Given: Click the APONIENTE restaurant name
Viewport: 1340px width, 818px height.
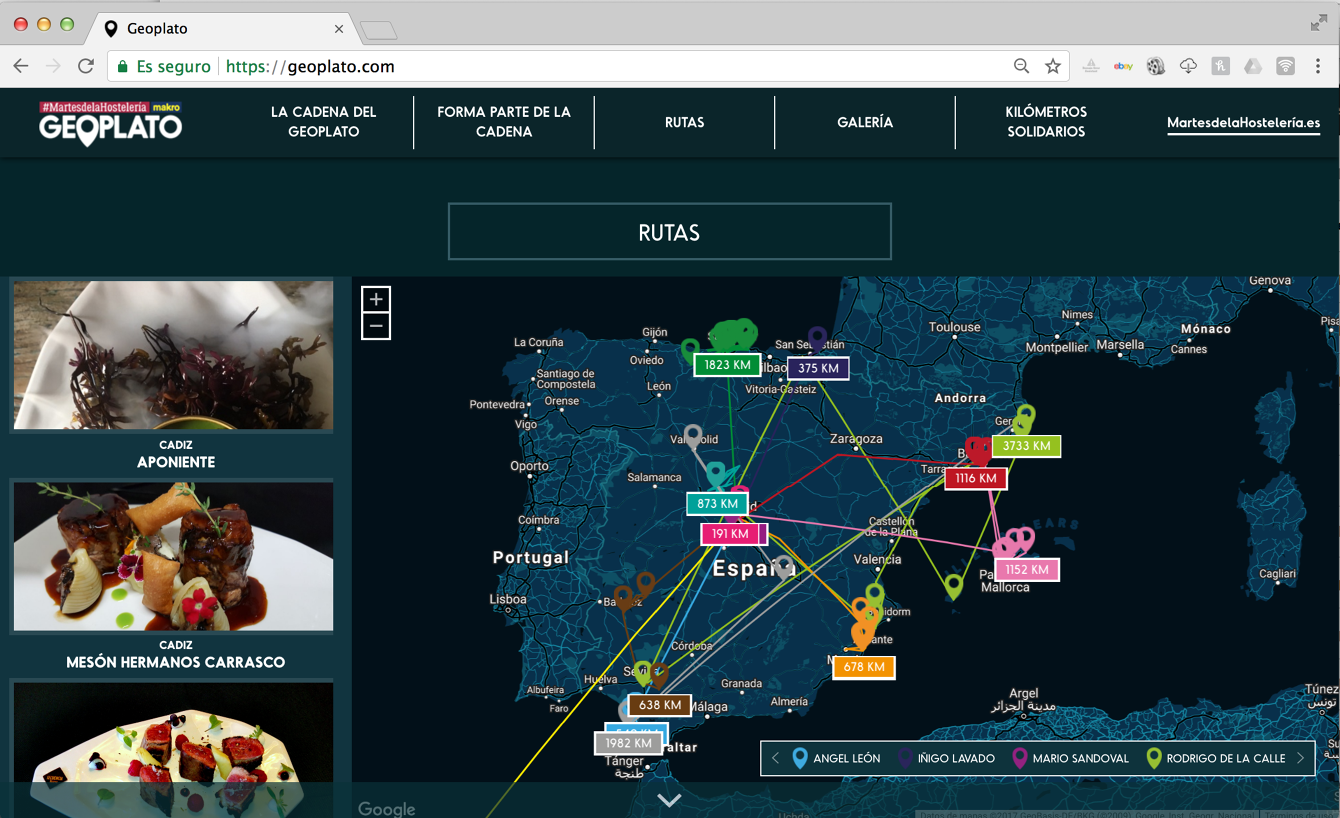Looking at the screenshot, I should point(176,462).
